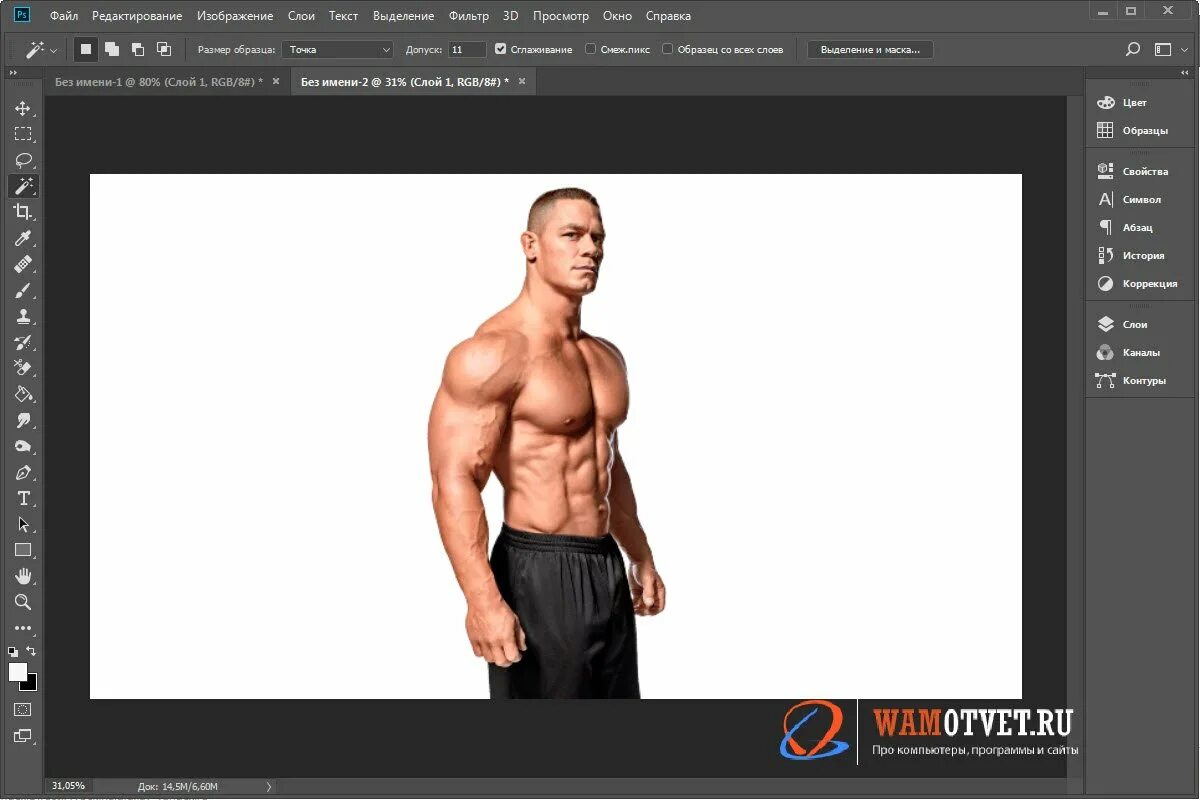The height and width of the screenshot is (800, 1200).
Task: Open the Редактирование menu
Action: (x=137, y=16)
